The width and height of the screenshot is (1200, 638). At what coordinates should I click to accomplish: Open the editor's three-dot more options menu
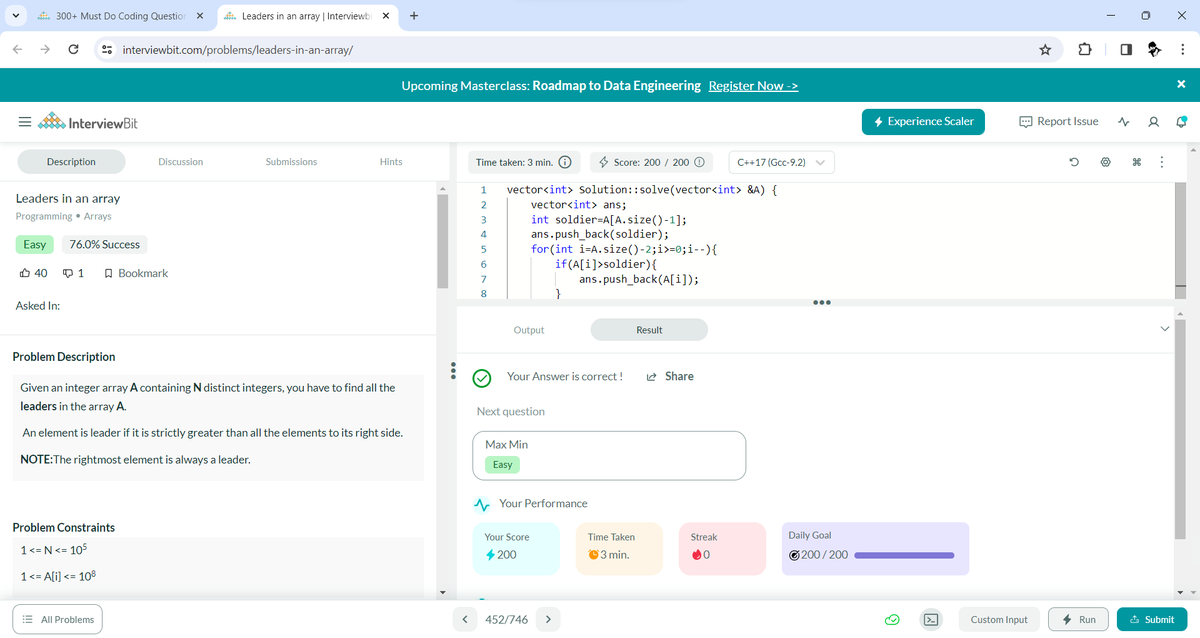click(x=1161, y=162)
